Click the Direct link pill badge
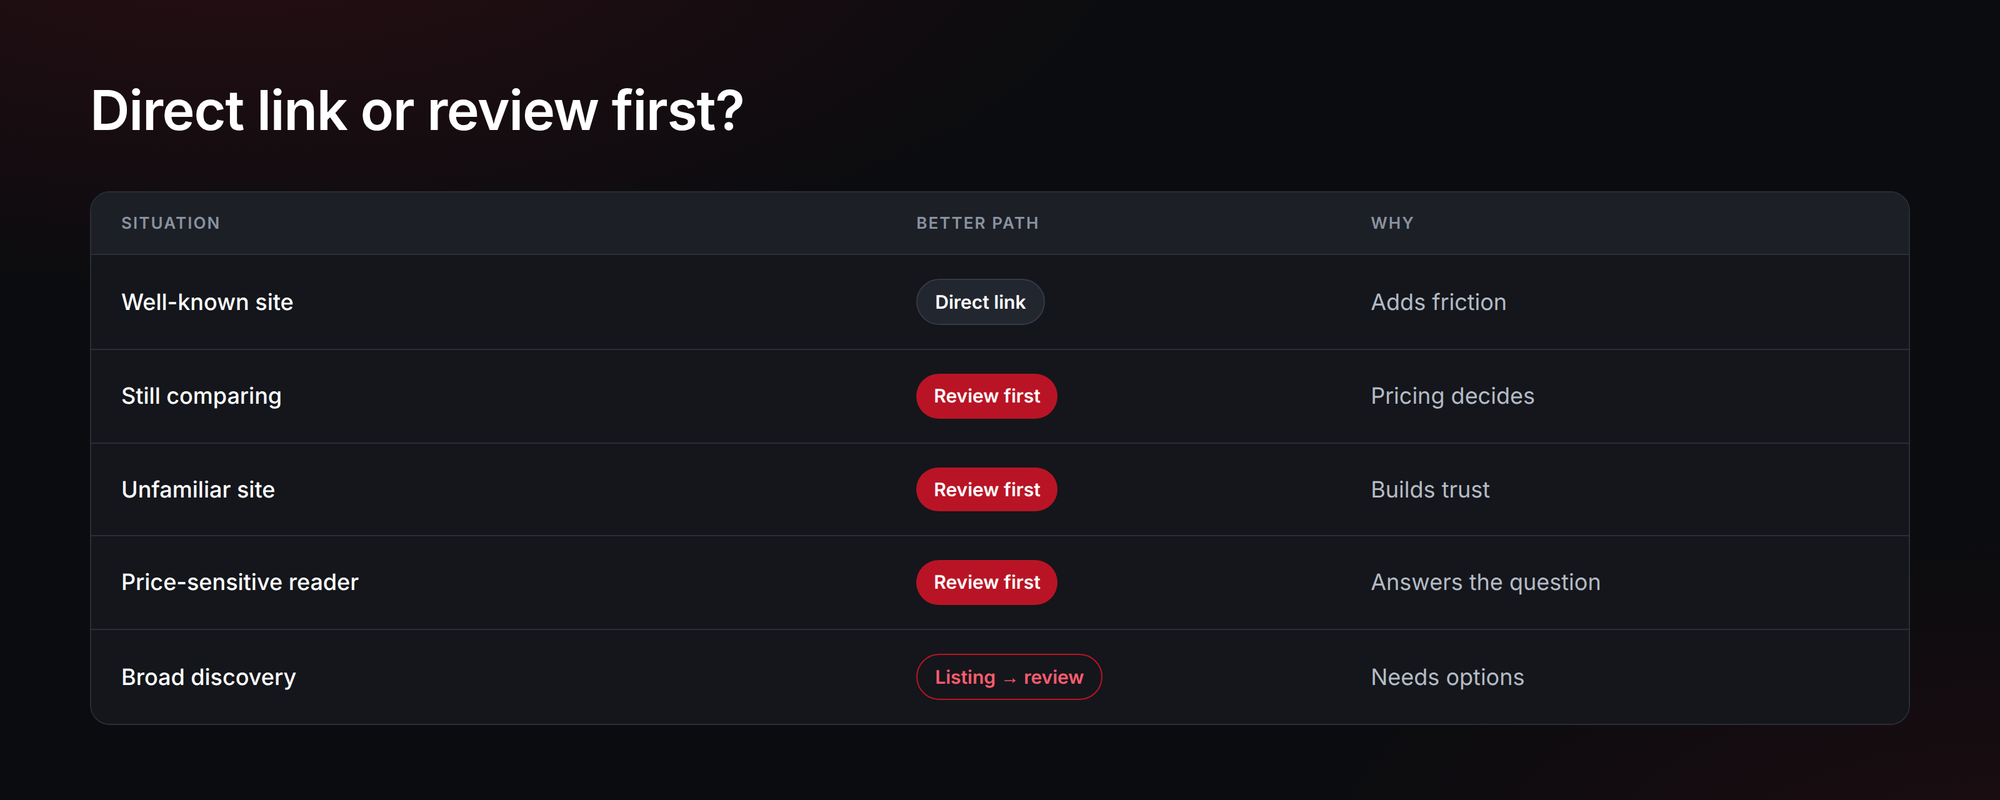This screenshot has width=2000, height=800. click(980, 302)
